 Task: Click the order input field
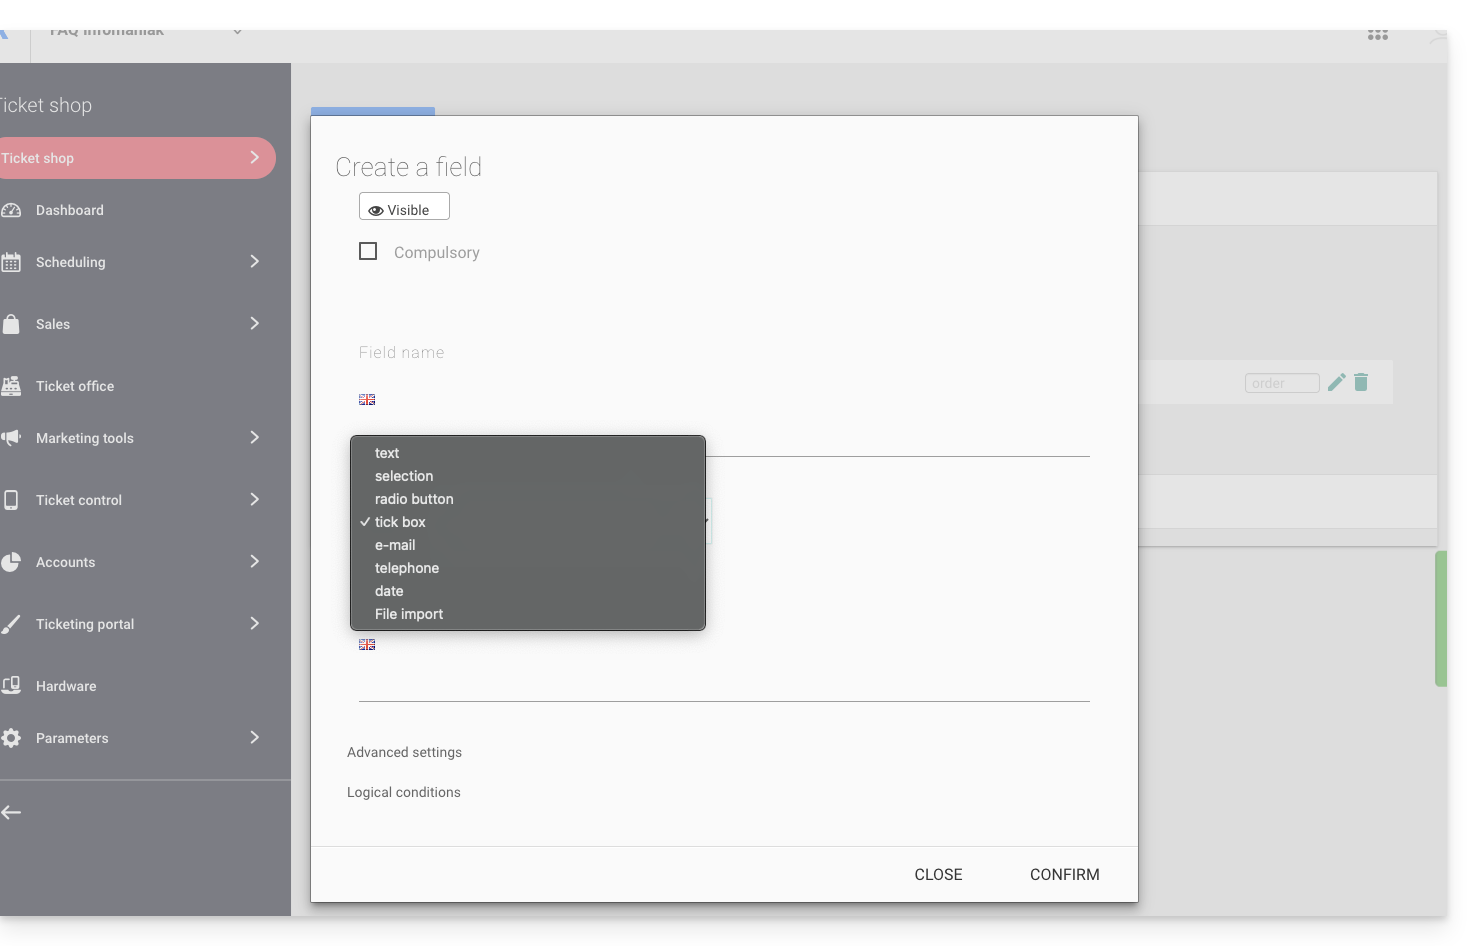point(1281,383)
